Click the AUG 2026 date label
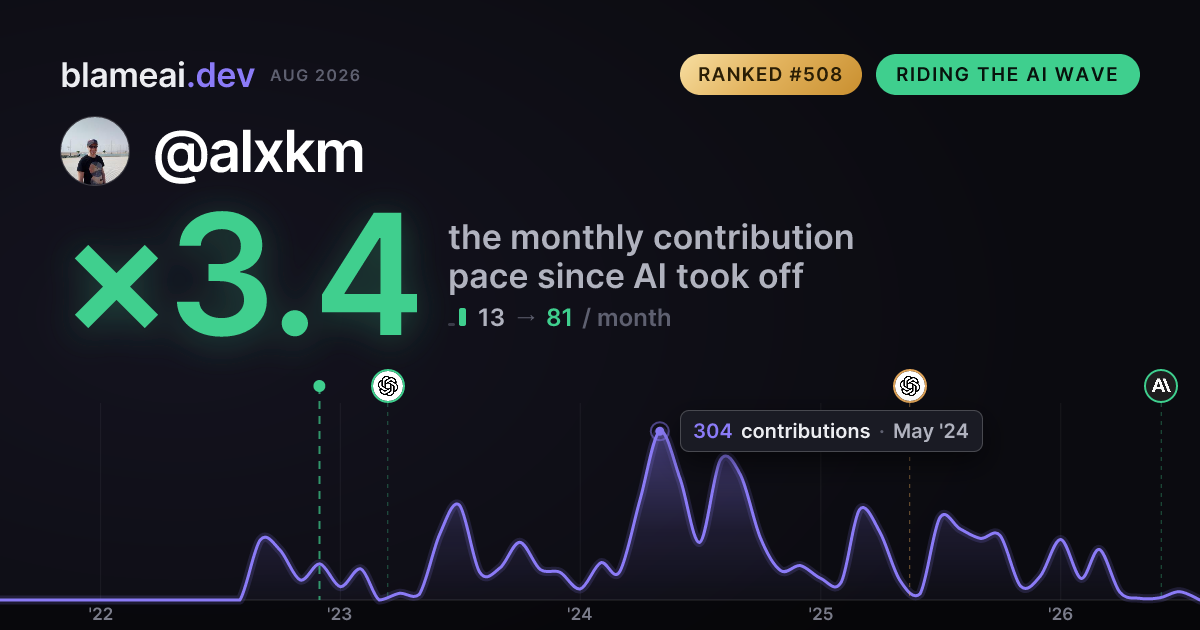The image size is (1200, 630). 315,76
